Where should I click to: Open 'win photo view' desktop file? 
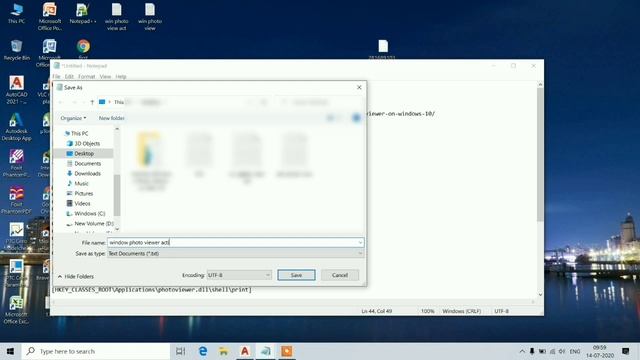point(150,16)
